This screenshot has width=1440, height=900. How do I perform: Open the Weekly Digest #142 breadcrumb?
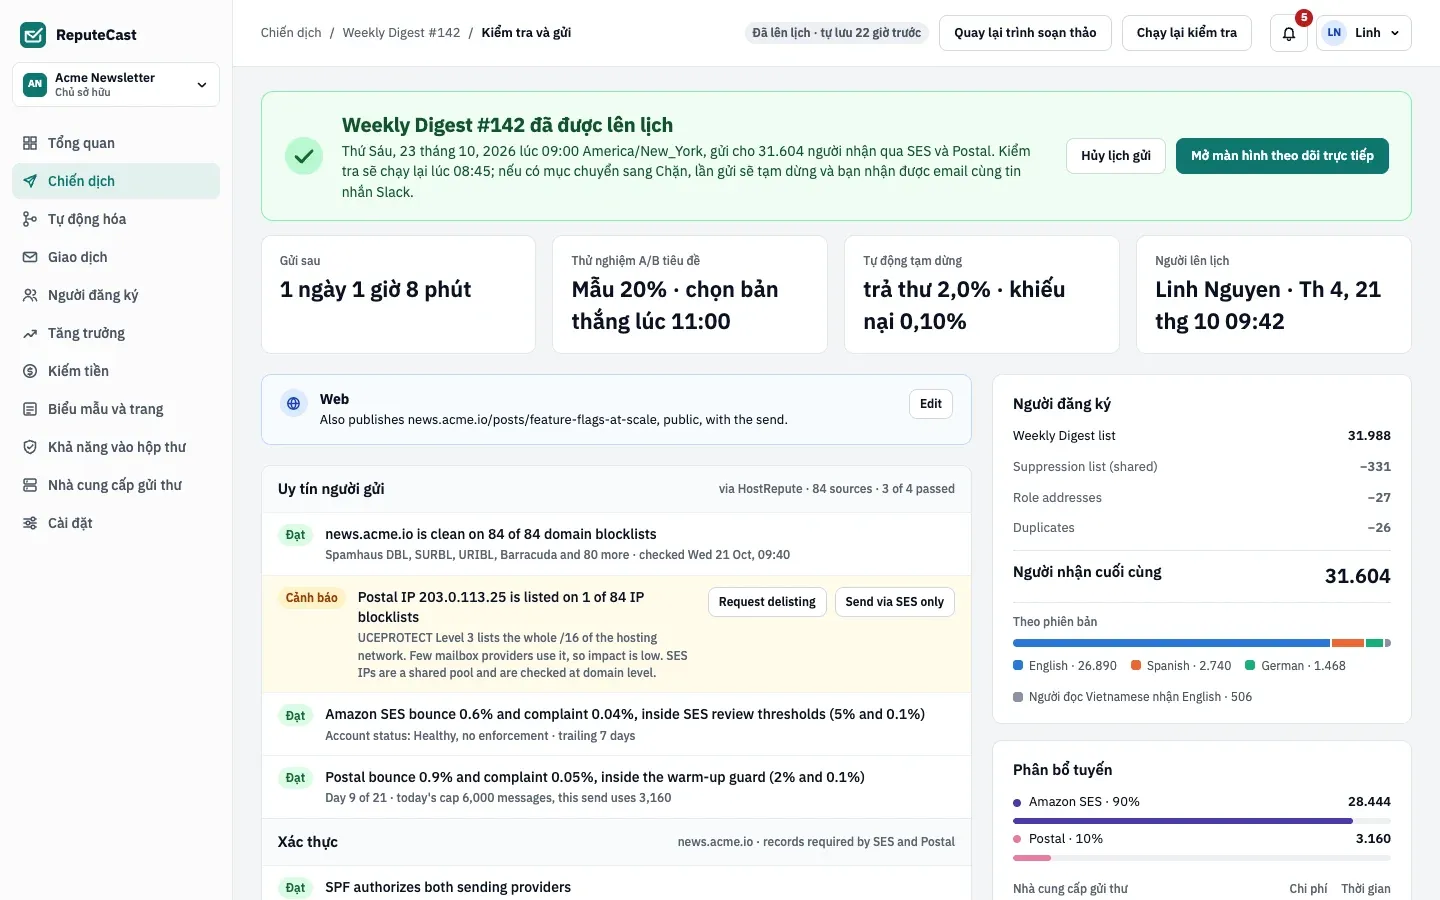(x=401, y=33)
